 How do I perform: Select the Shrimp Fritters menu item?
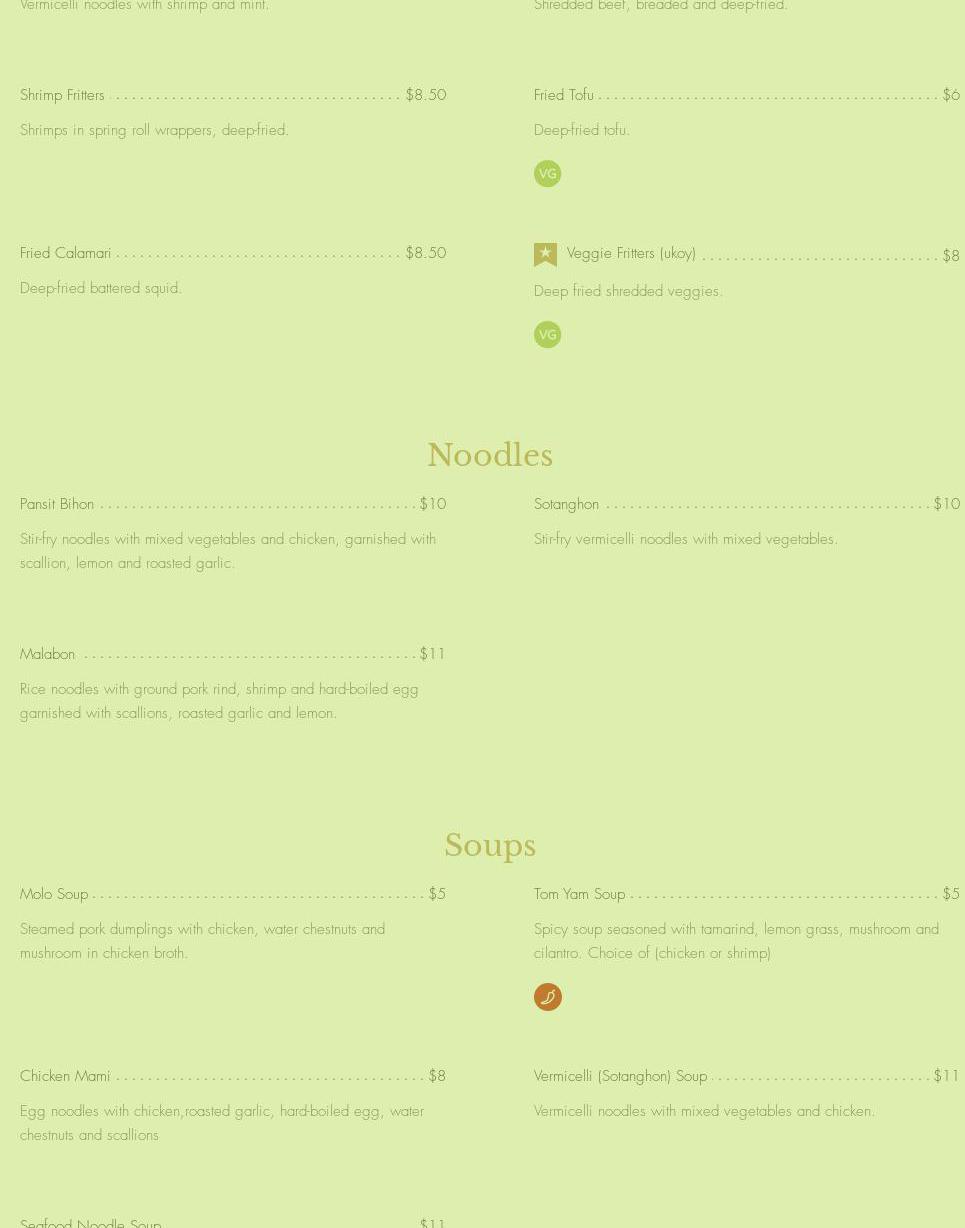coord(62,95)
